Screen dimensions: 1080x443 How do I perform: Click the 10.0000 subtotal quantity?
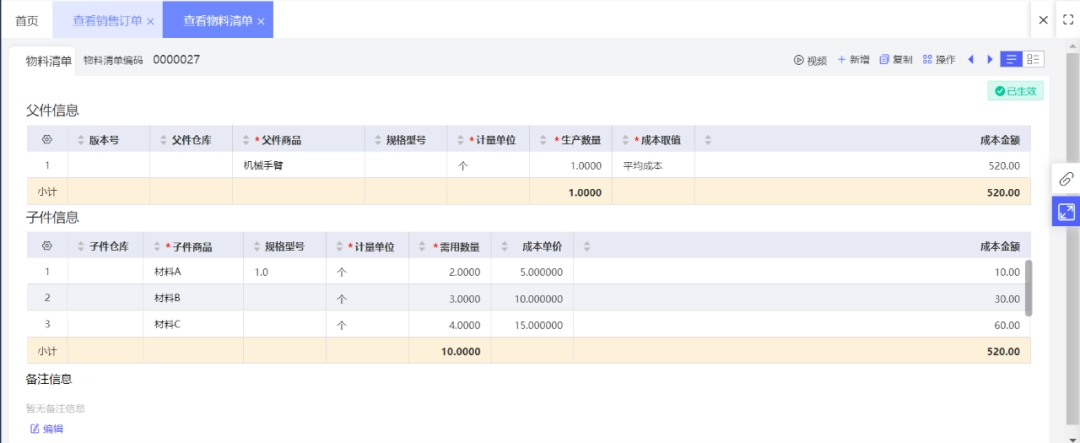[x=461, y=351]
